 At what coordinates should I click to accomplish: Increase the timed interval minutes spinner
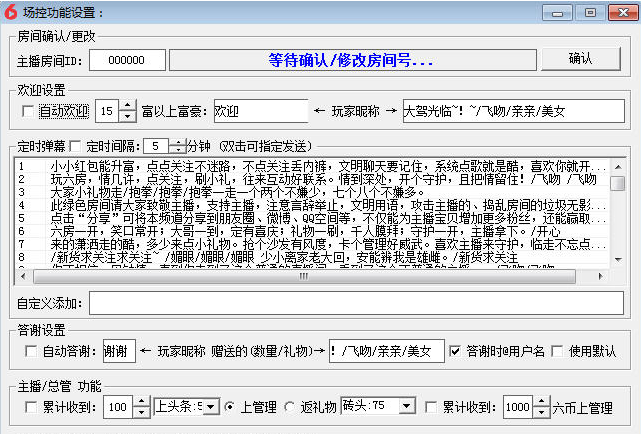click(x=178, y=141)
